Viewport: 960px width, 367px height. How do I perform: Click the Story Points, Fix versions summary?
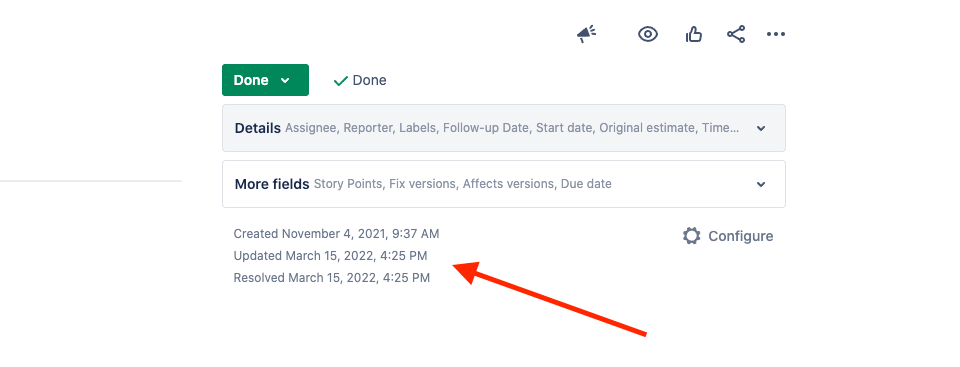(x=463, y=184)
